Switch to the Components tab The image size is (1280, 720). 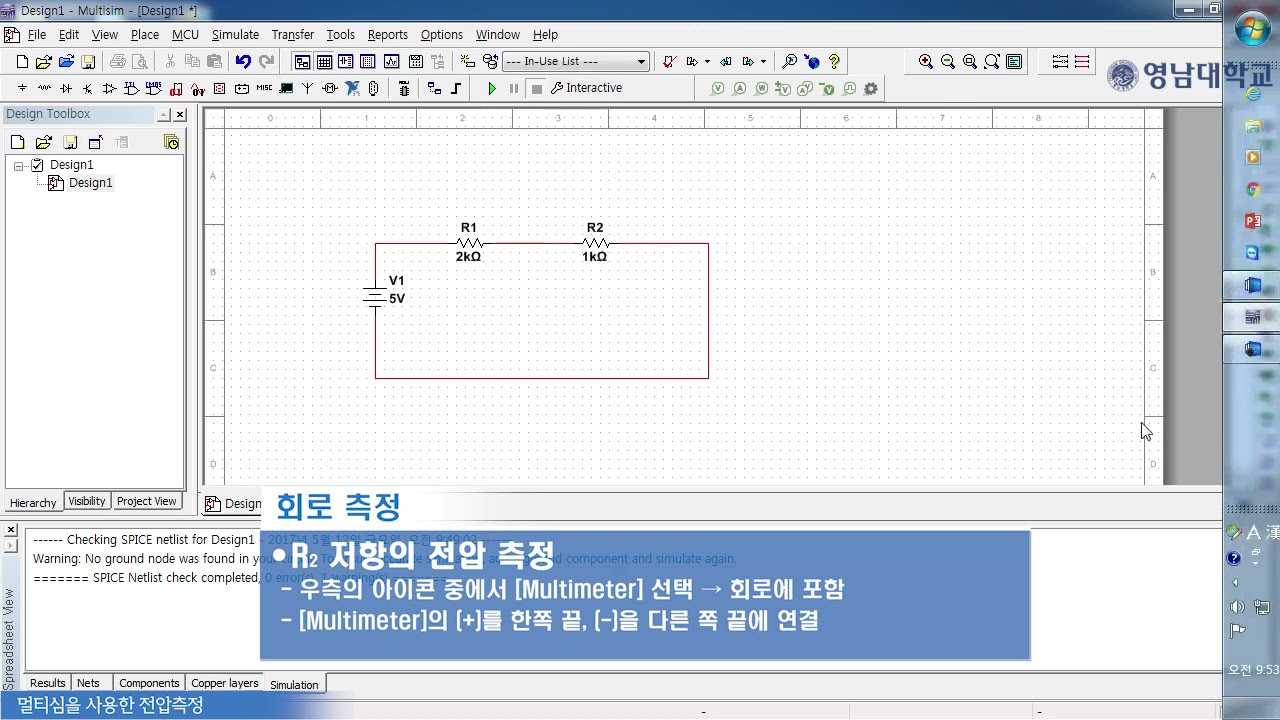[x=149, y=683]
